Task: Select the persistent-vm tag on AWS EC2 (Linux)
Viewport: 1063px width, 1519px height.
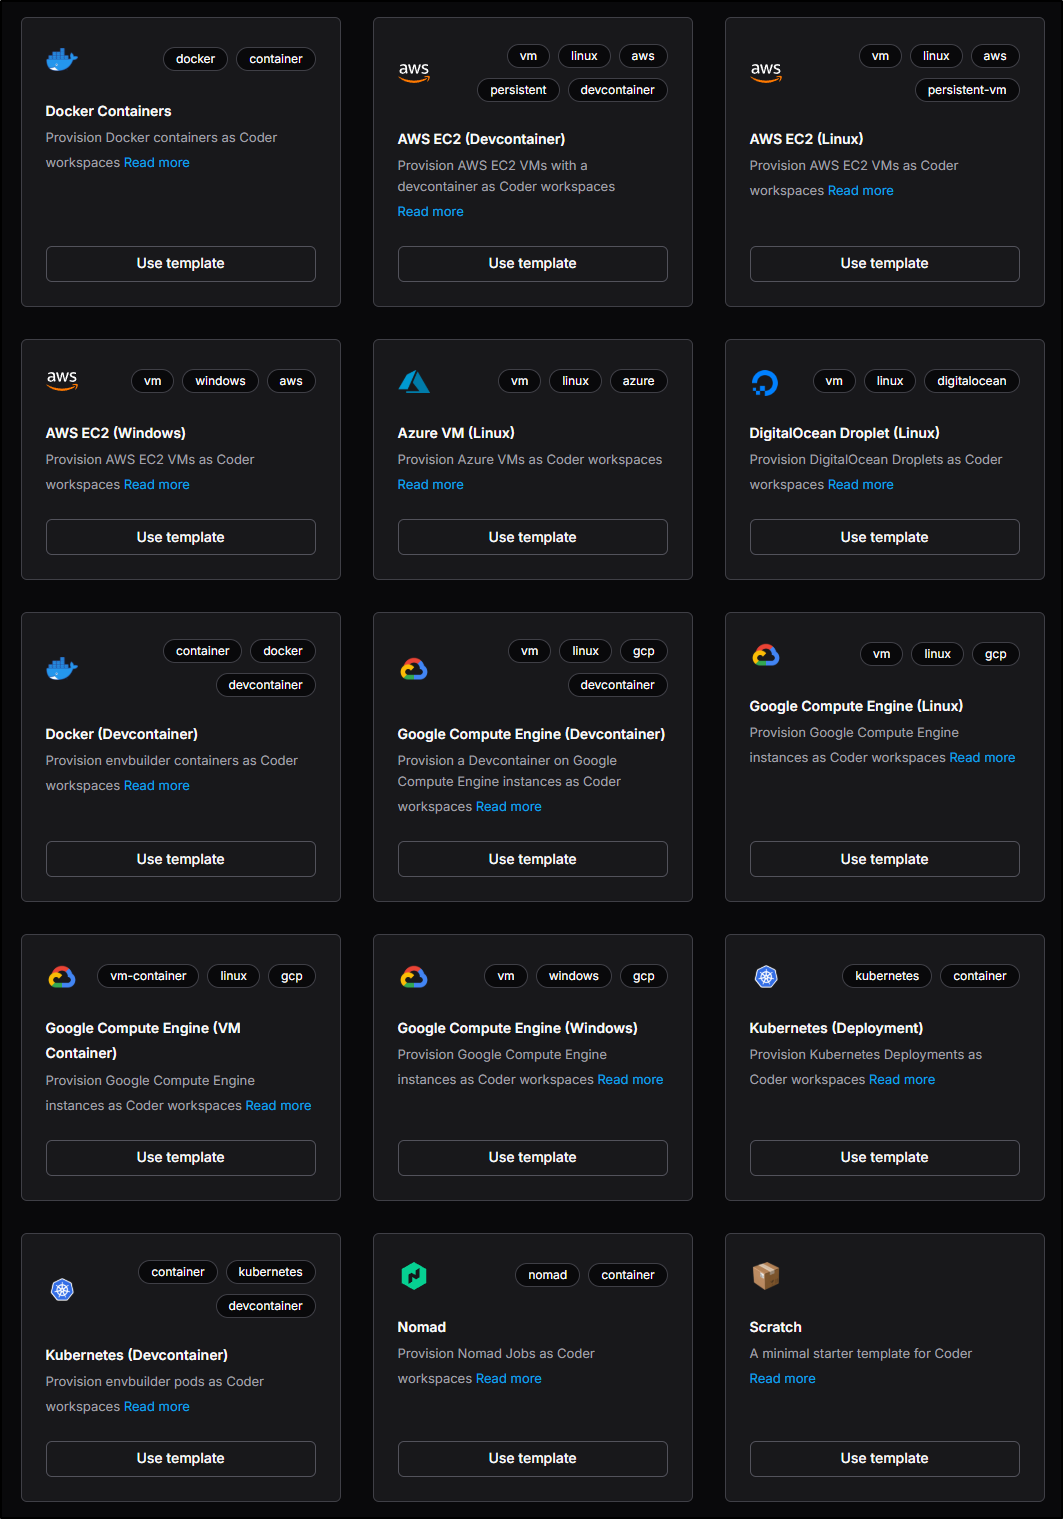Action: click(x=967, y=90)
